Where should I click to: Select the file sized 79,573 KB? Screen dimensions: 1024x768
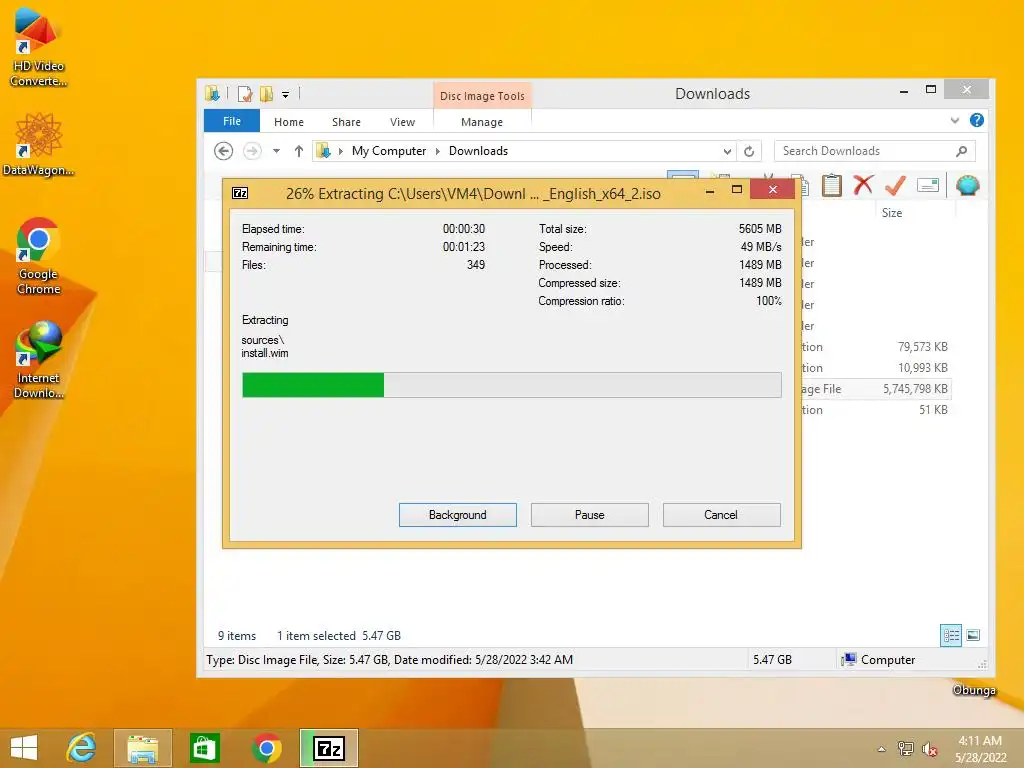click(x=921, y=347)
